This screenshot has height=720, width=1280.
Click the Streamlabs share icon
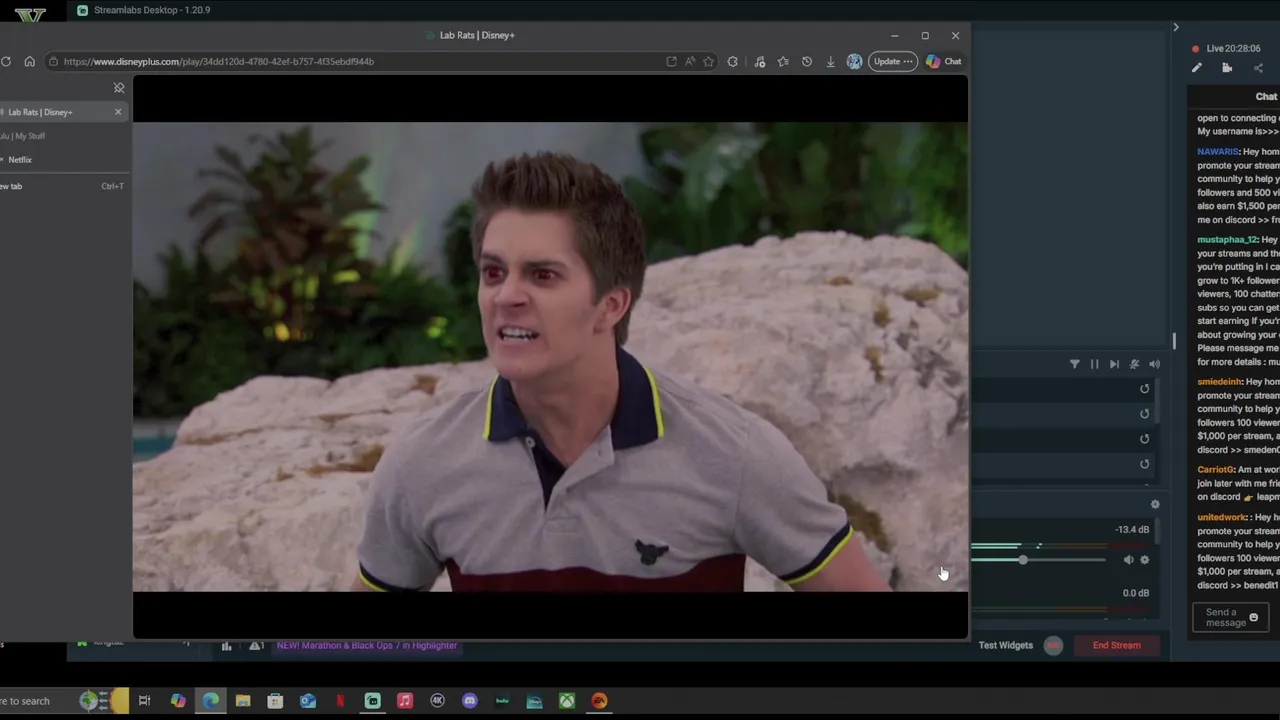1258,68
